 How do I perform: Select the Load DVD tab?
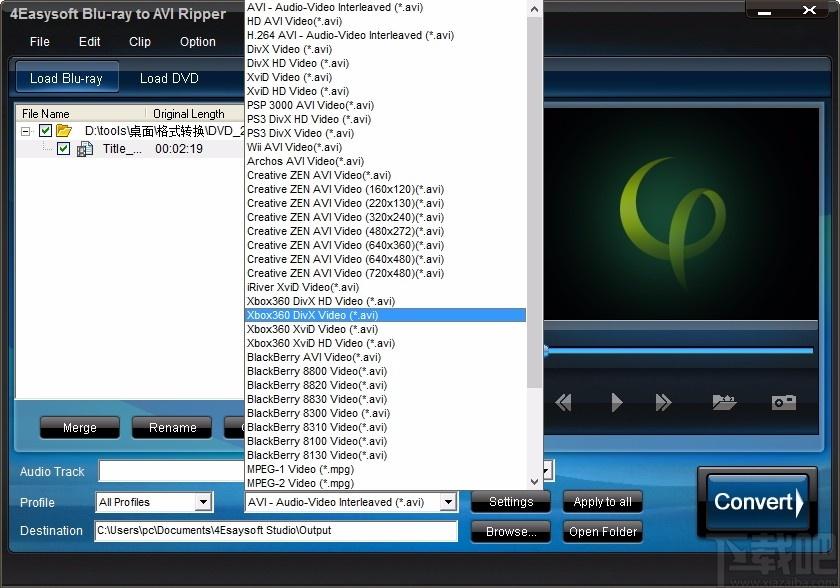(x=169, y=78)
